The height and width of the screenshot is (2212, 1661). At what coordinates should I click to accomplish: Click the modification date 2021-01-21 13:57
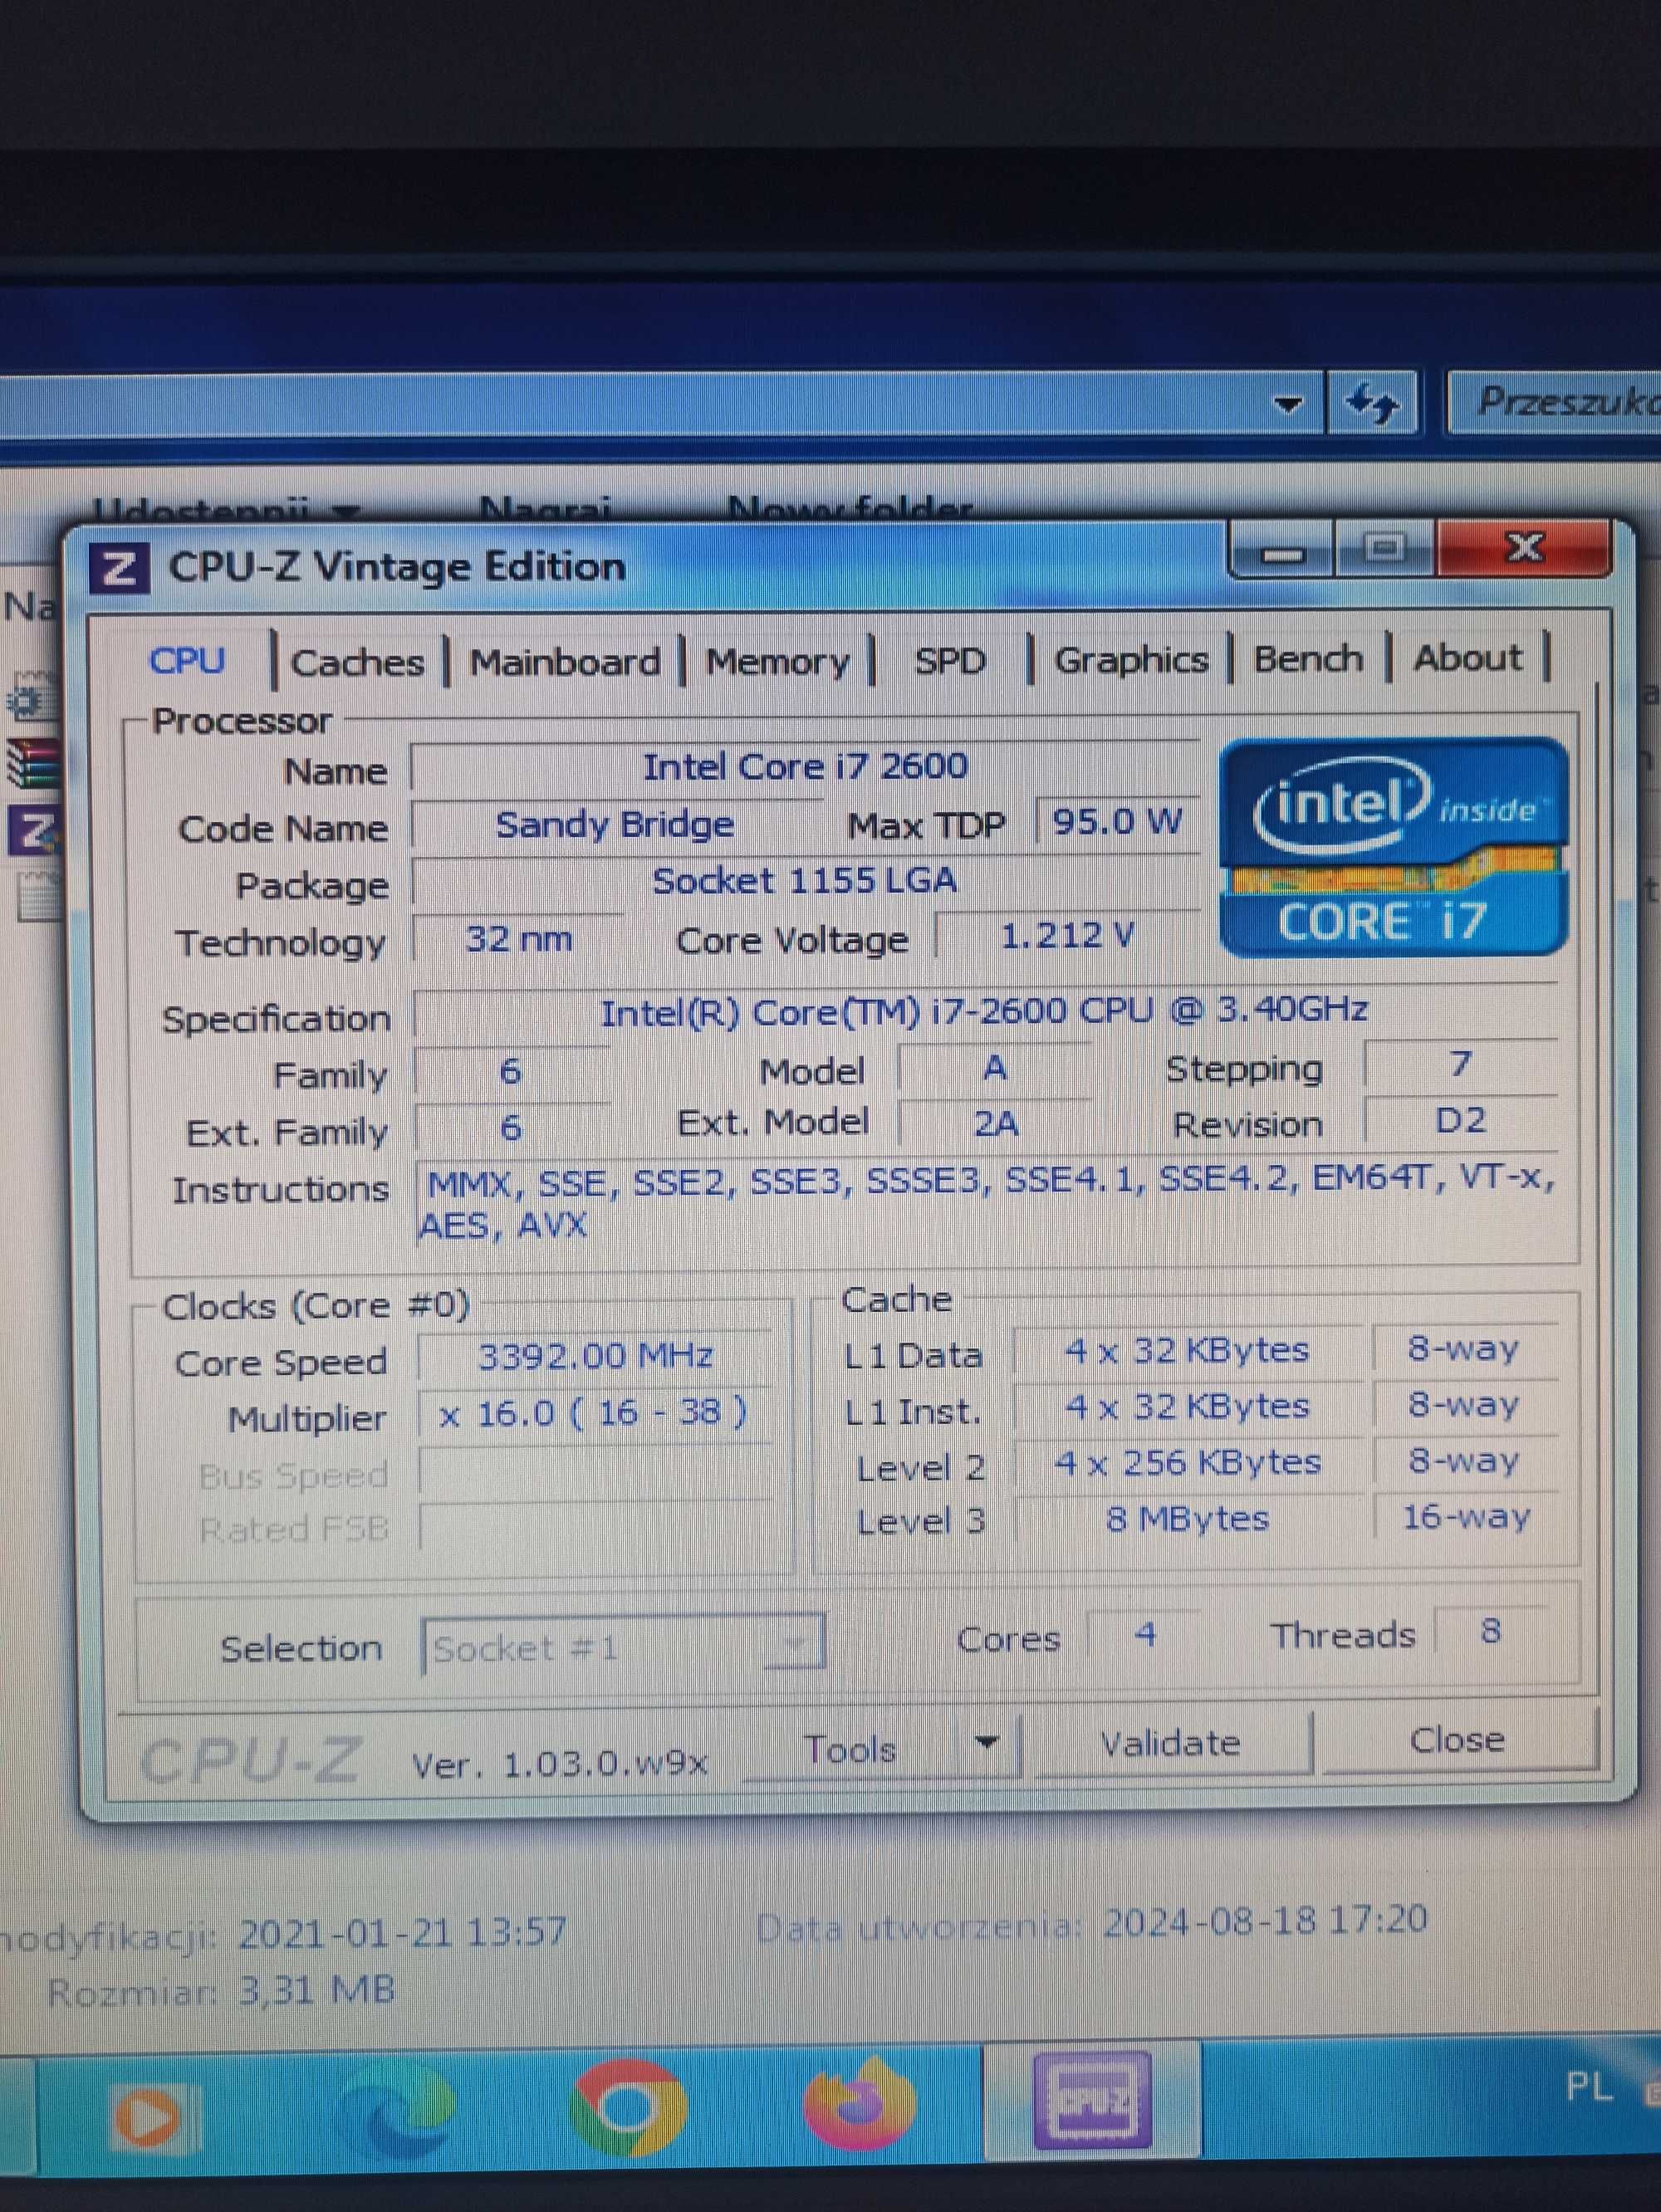402,1932
